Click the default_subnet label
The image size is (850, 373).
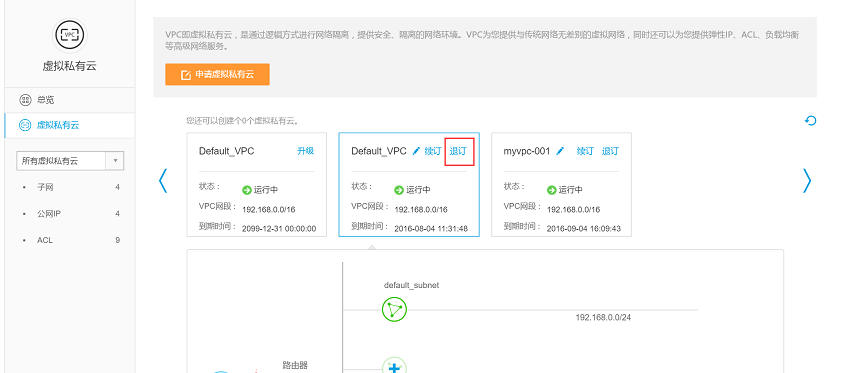pos(411,285)
